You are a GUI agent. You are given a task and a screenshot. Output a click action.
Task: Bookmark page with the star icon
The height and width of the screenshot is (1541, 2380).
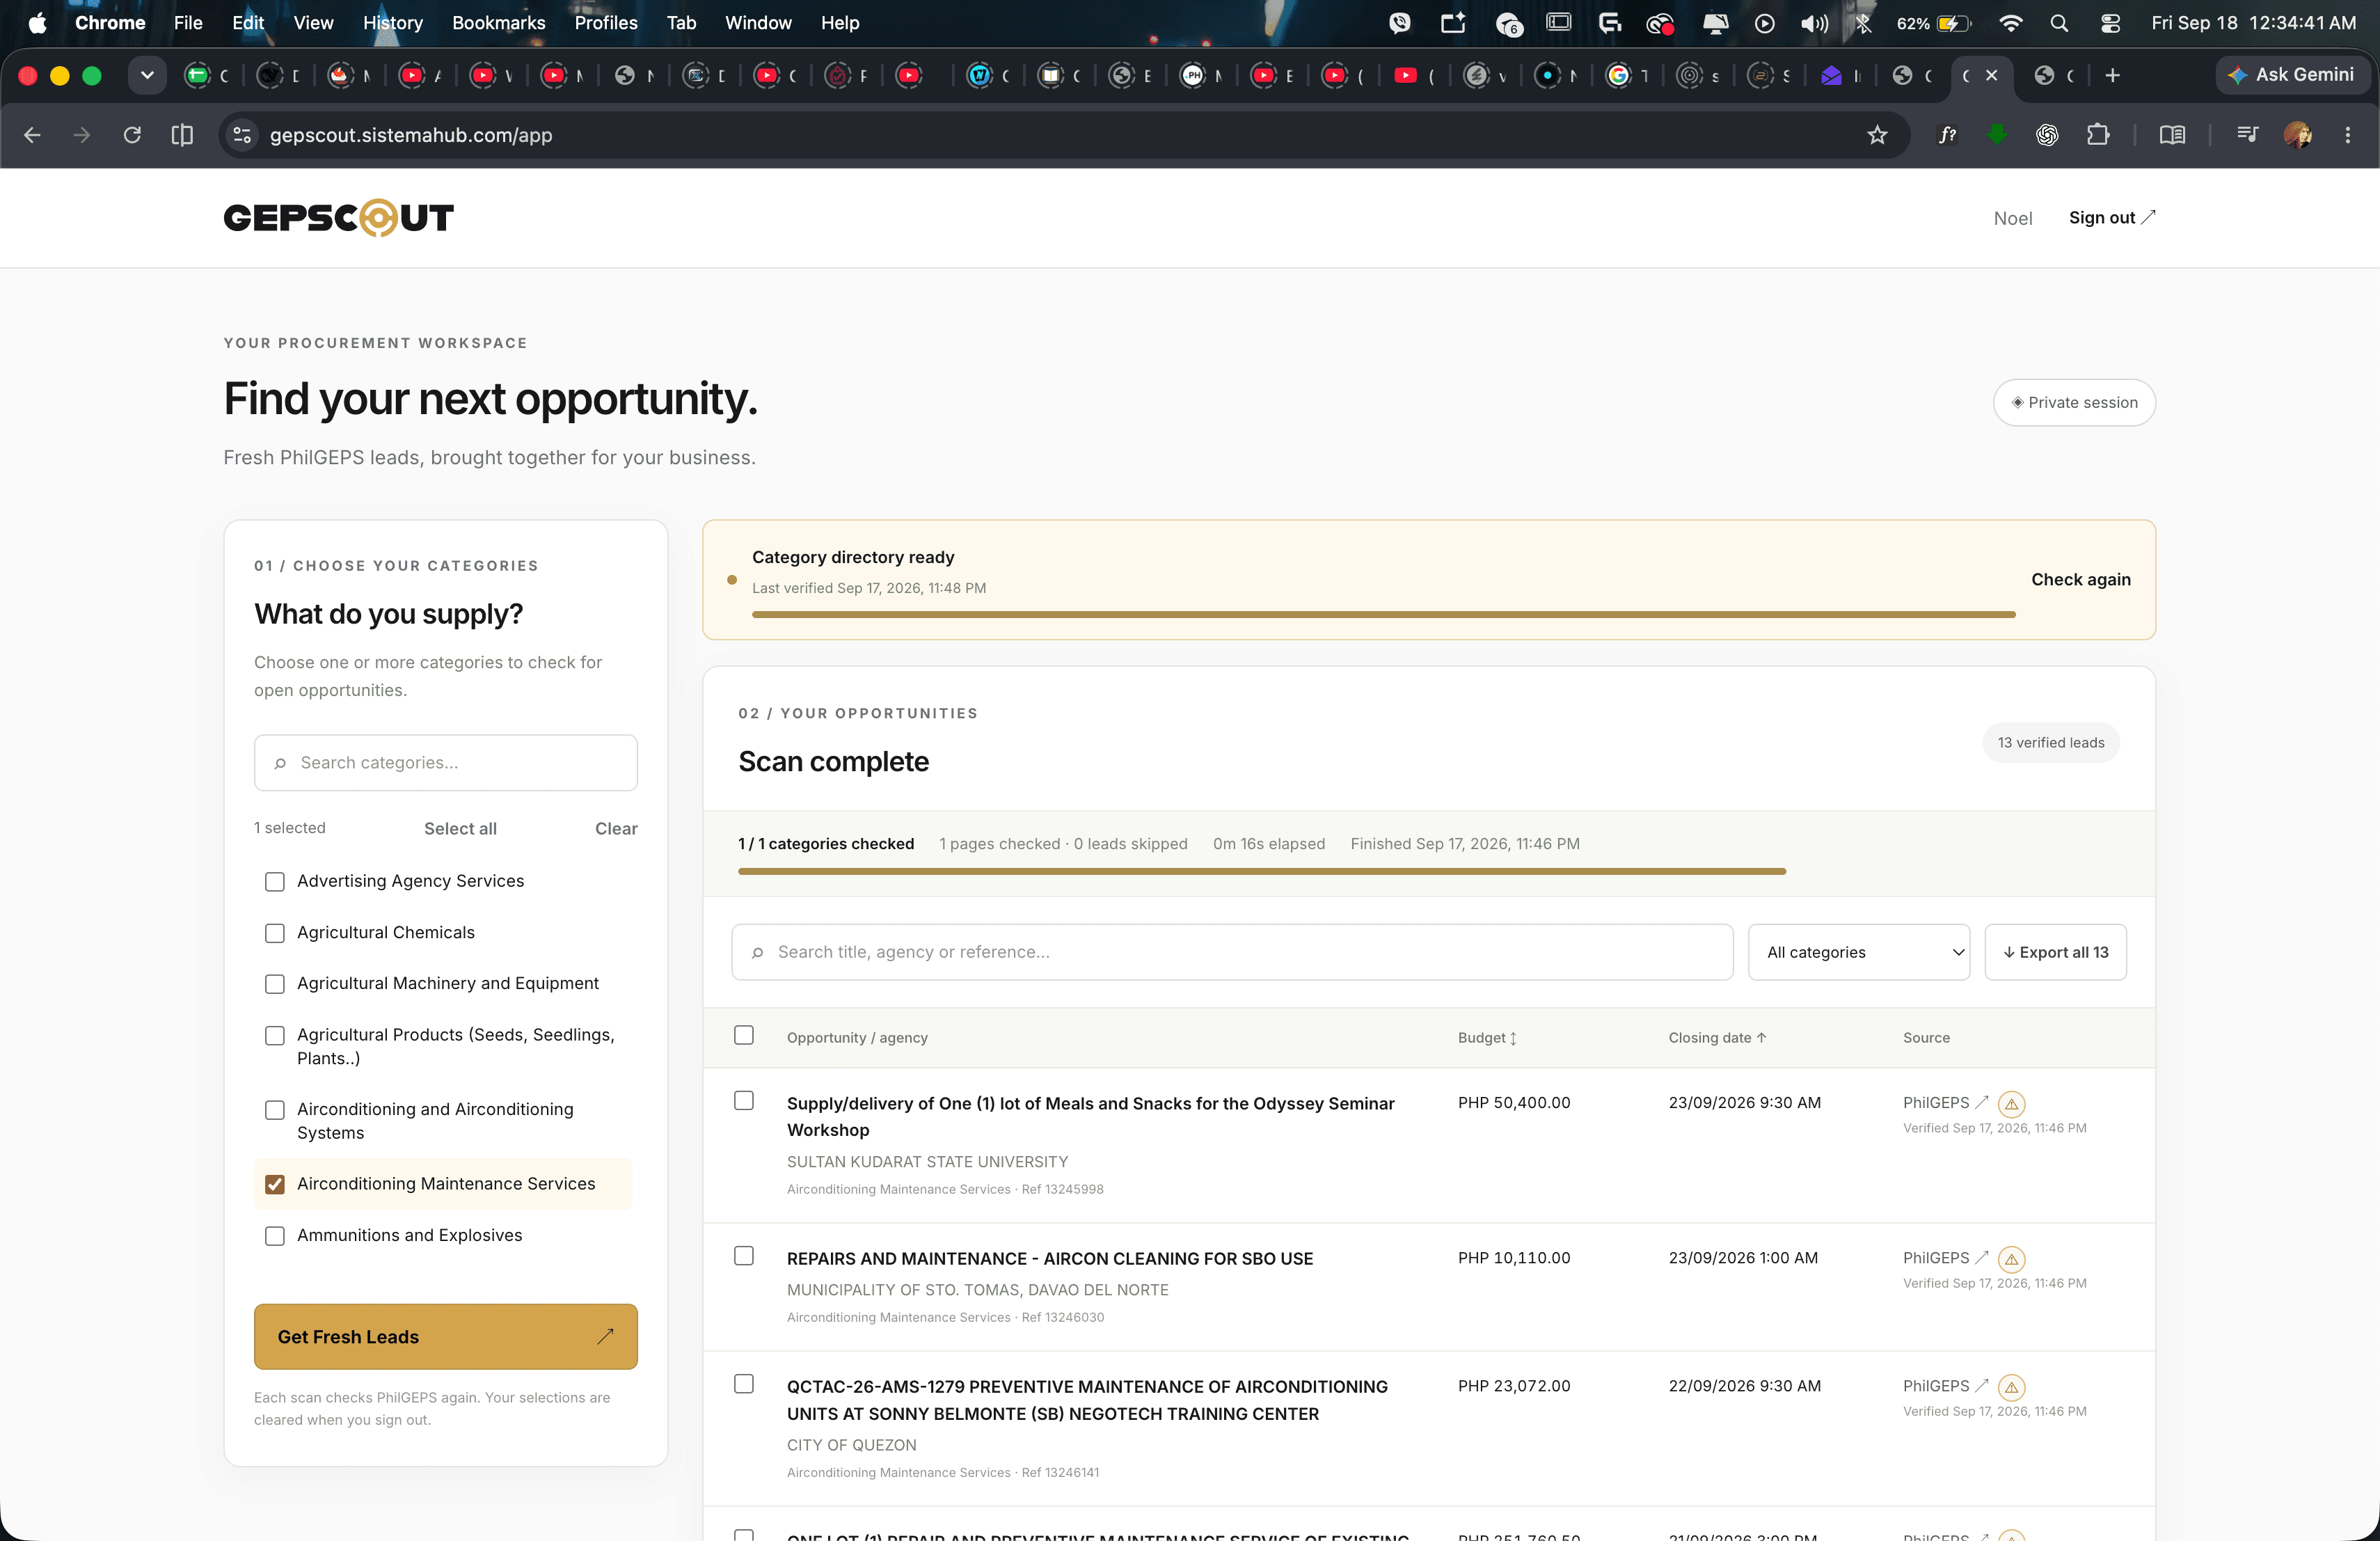click(1877, 135)
